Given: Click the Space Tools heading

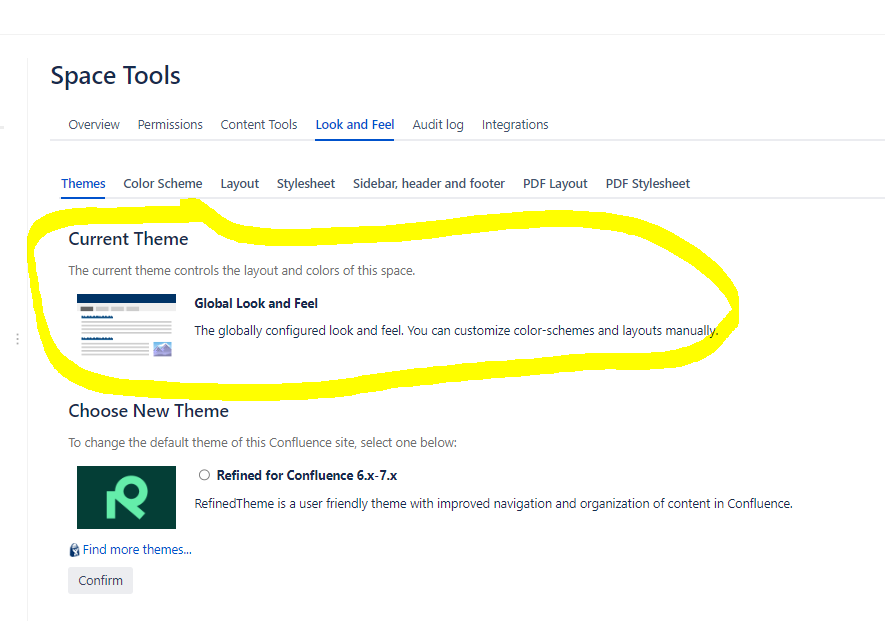Looking at the screenshot, I should [x=116, y=76].
